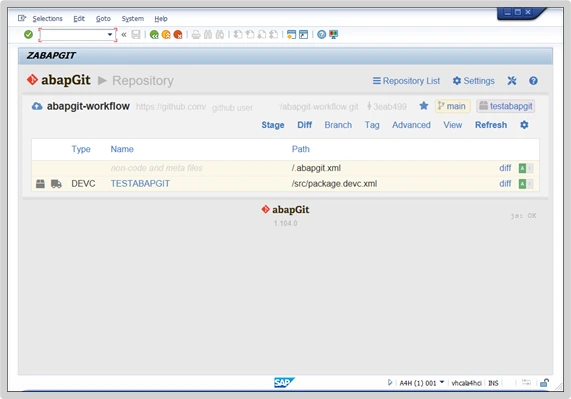Click inside the transaction command field

[73, 35]
